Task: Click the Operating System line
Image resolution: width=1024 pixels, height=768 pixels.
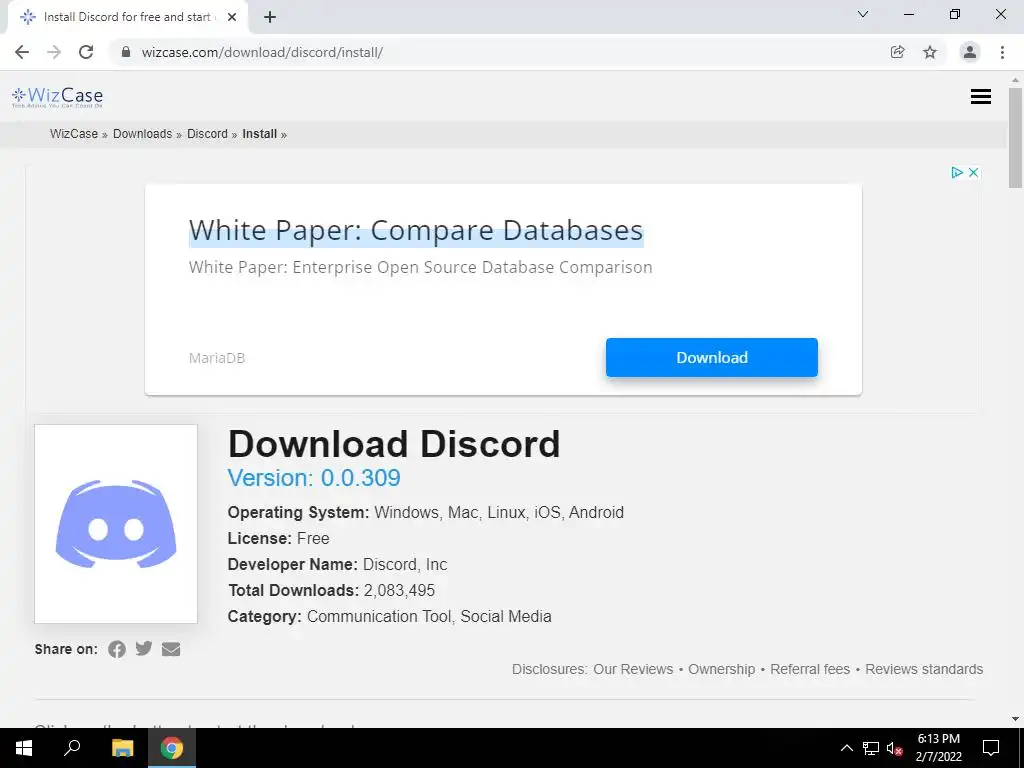Action: tap(425, 512)
